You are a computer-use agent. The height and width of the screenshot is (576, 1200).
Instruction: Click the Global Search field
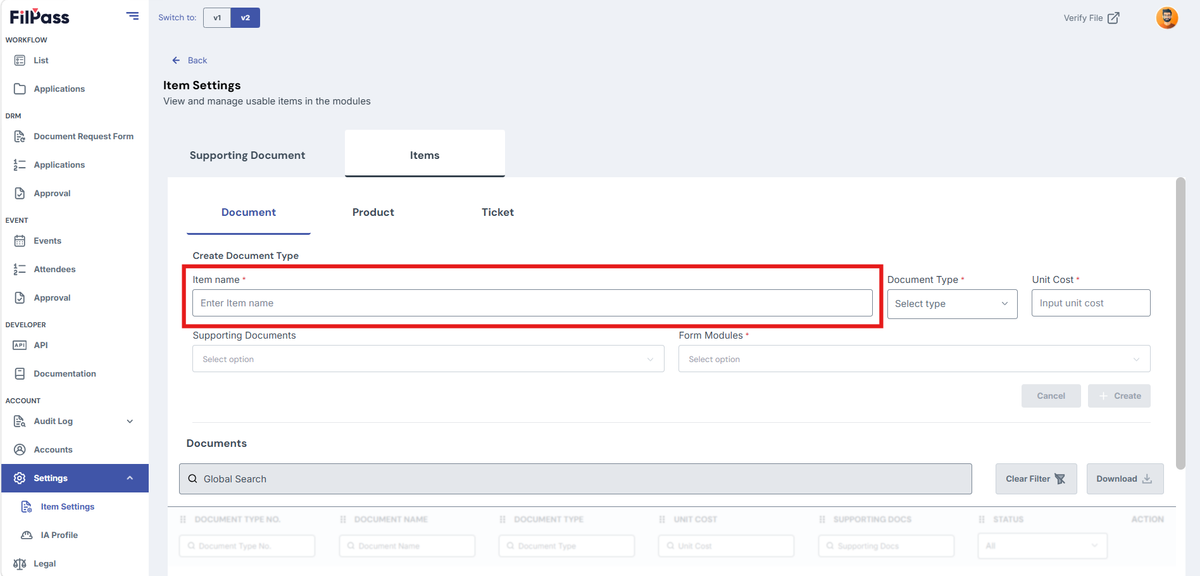click(x=575, y=479)
